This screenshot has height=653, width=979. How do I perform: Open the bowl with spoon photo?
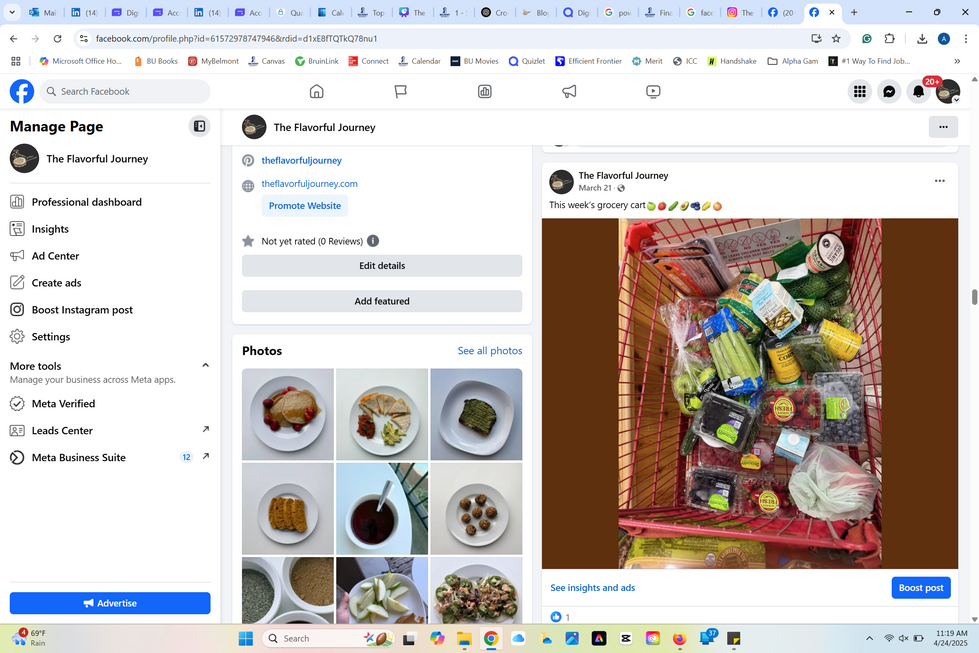382,508
